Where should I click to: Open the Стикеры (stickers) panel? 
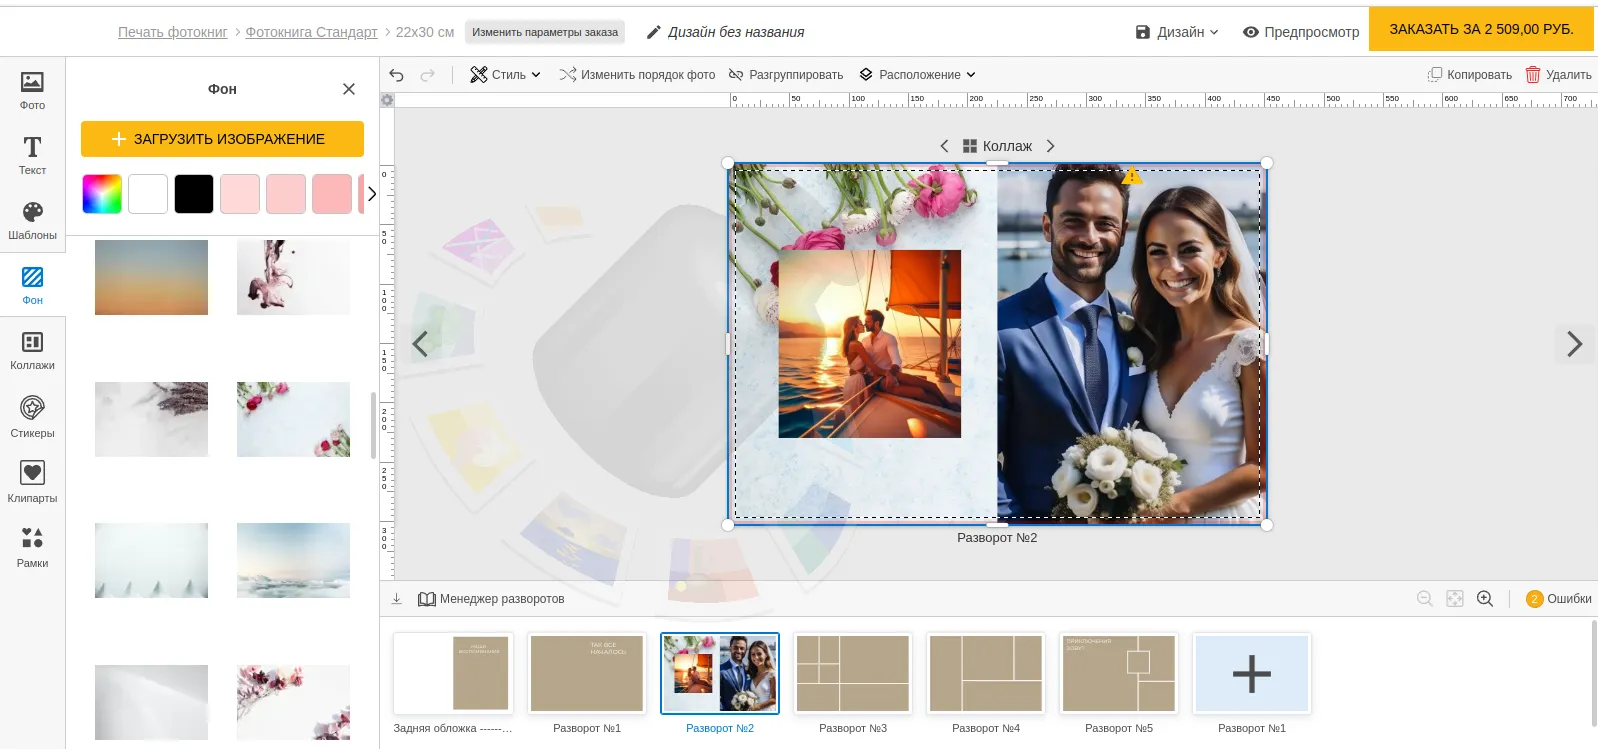[32, 416]
